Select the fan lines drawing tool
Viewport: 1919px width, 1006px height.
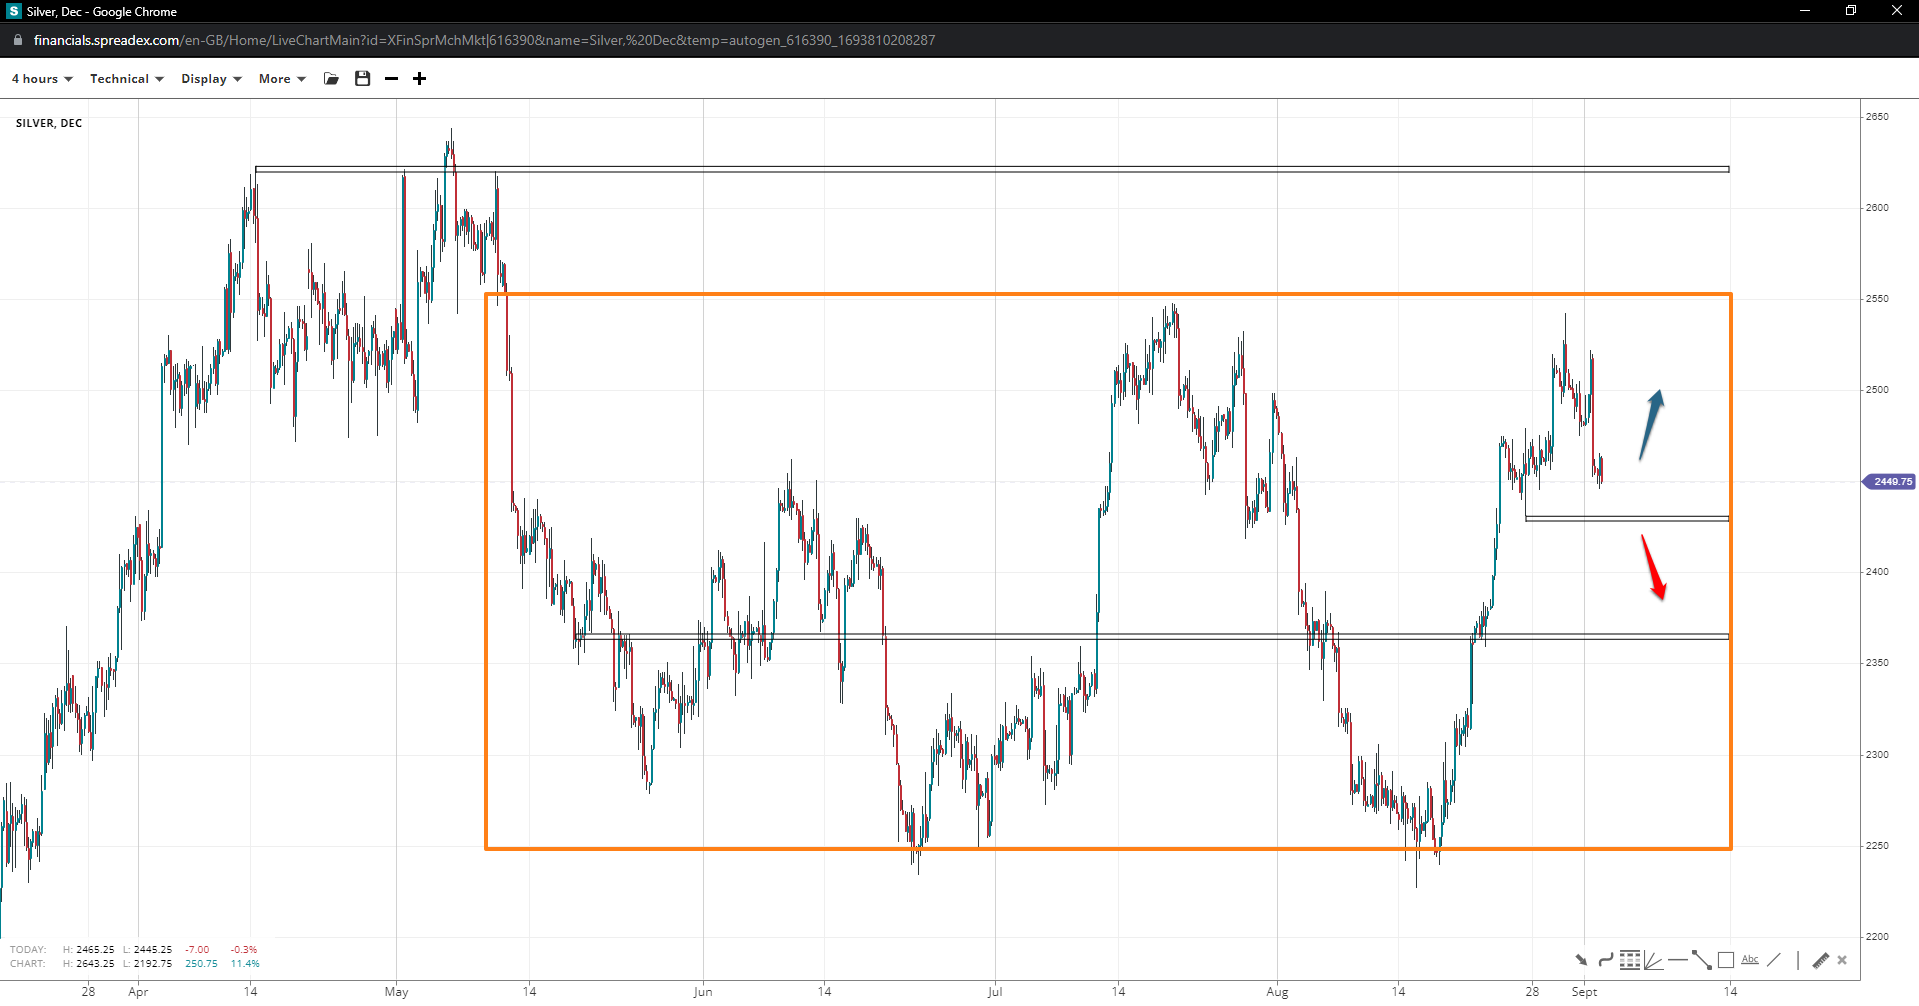(x=1653, y=960)
